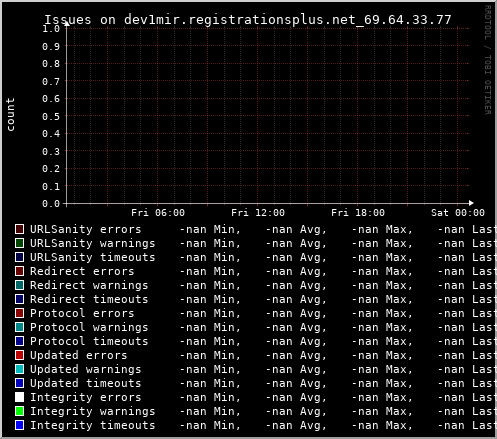The image size is (497, 439).
Task: Select the Redirect warnings teal swatch
Action: 19,285
